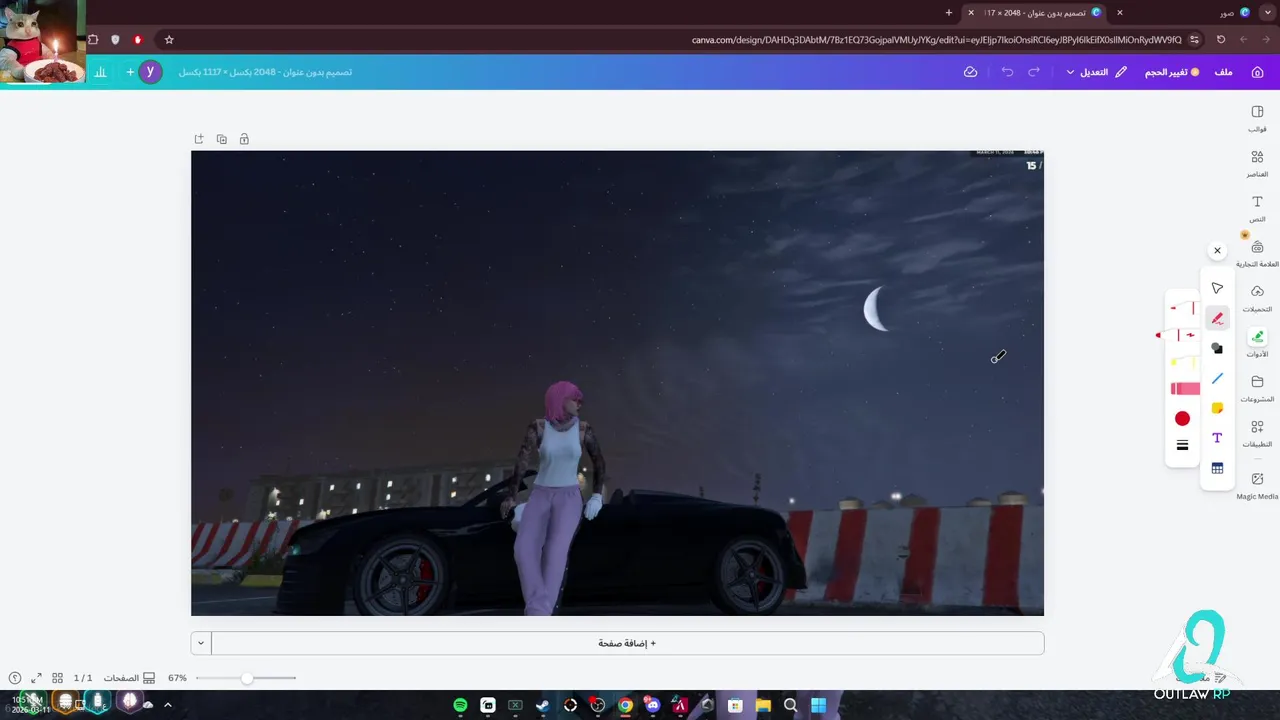Select the pointer tool in the draw toolbar
This screenshot has height=720, width=1280.
(1217, 288)
